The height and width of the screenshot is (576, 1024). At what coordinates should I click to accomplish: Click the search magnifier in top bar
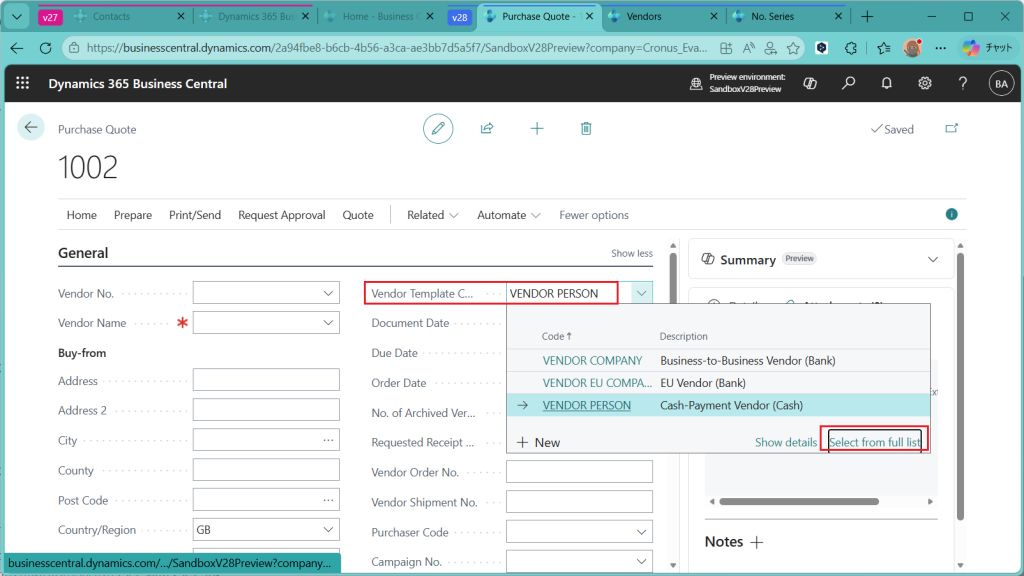(x=848, y=83)
